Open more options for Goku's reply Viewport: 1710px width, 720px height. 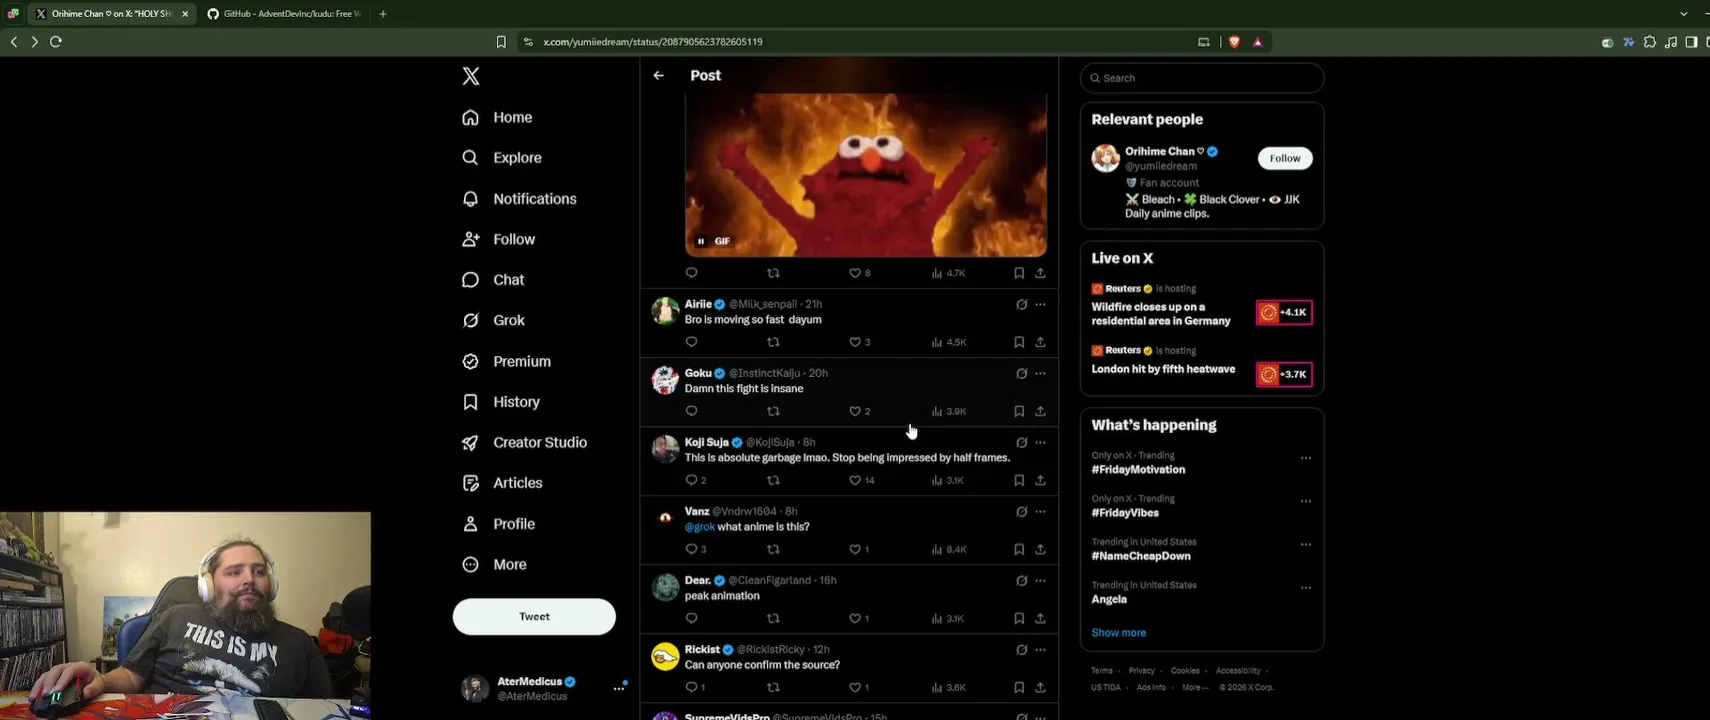[1040, 373]
